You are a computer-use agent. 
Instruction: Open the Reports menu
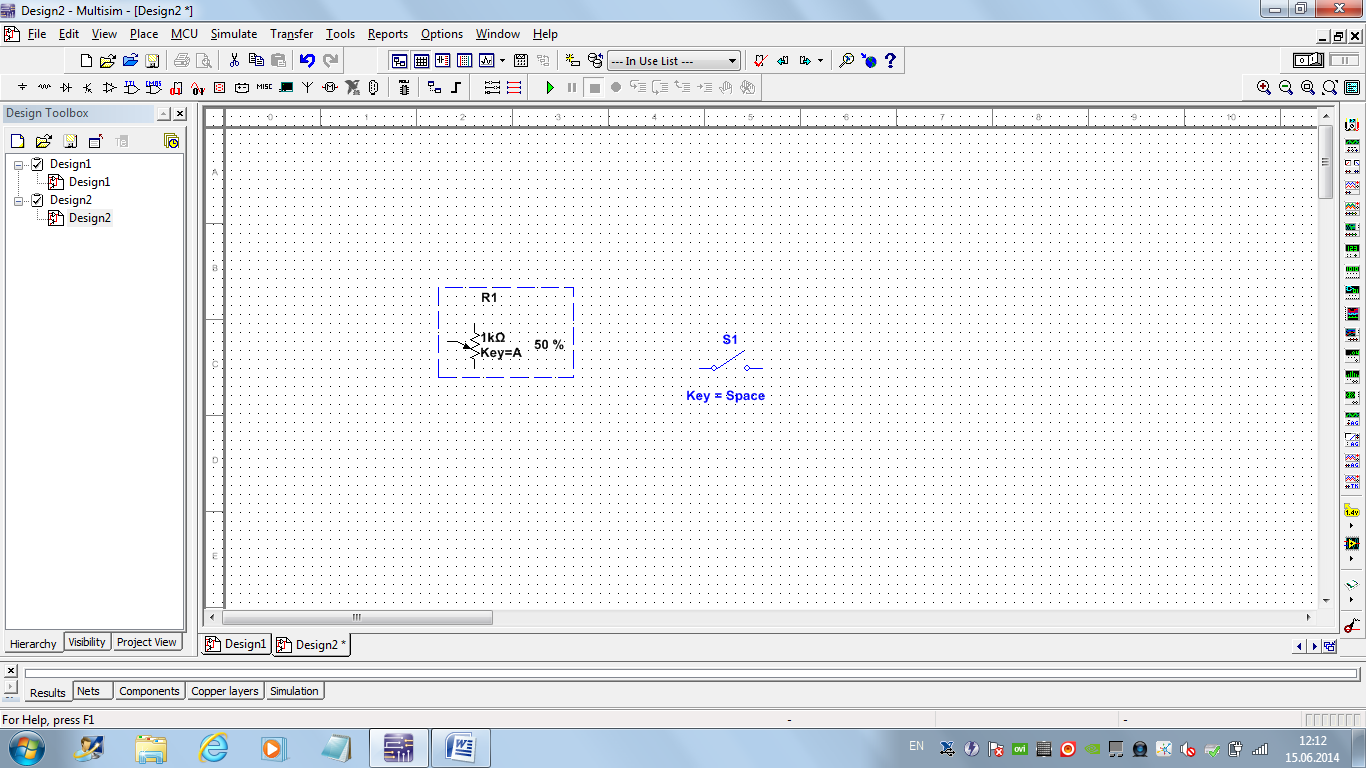pos(388,34)
